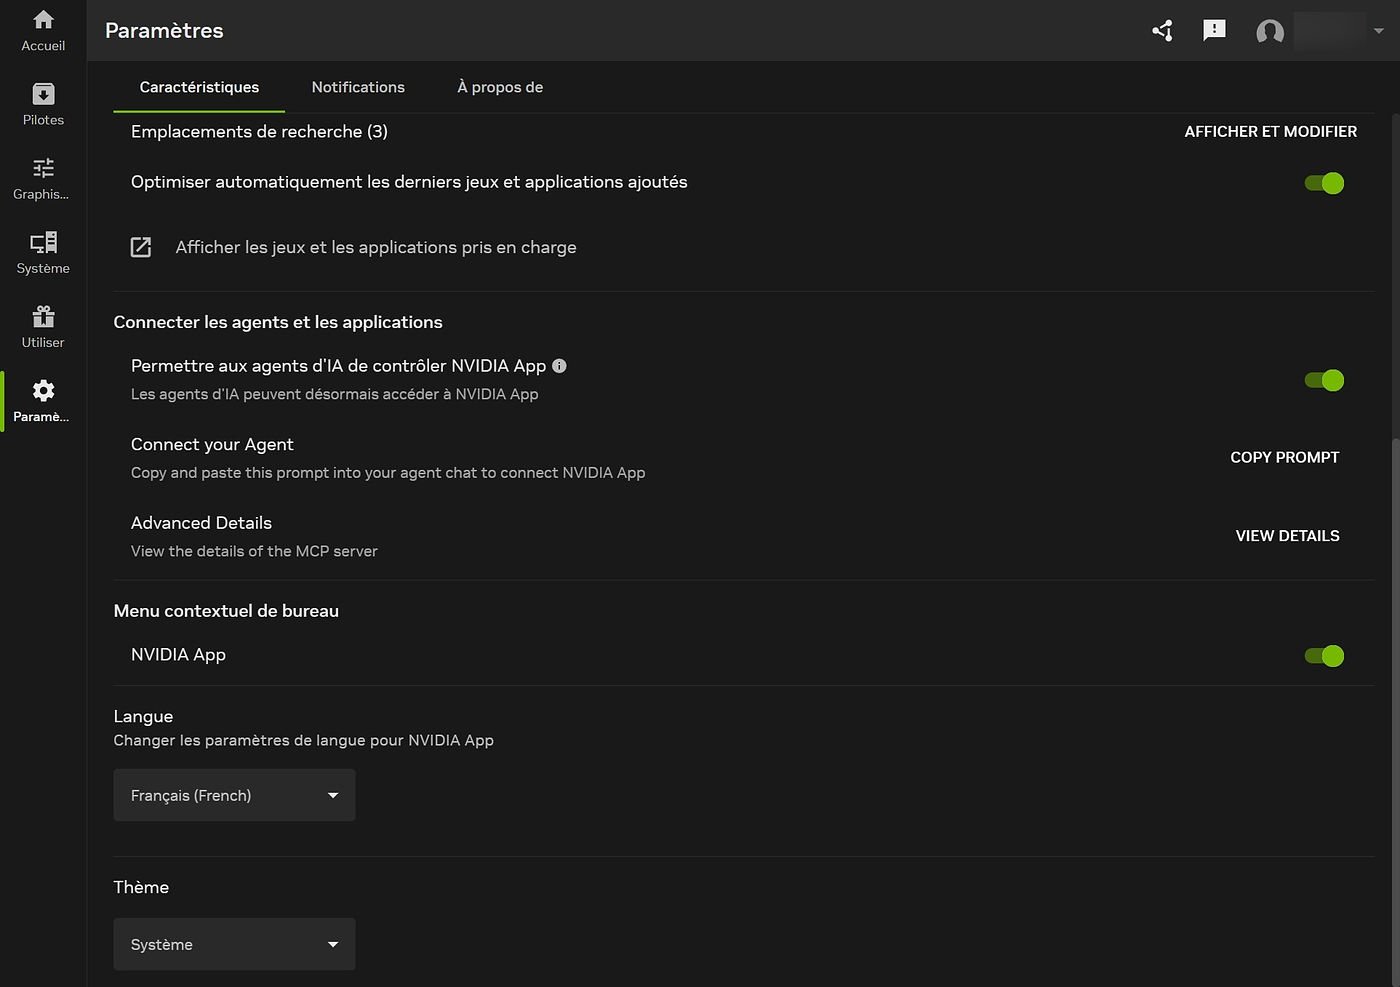Open the Français (French) language dropdown
The image size is (1400, 987).
[x=234, y=795]
